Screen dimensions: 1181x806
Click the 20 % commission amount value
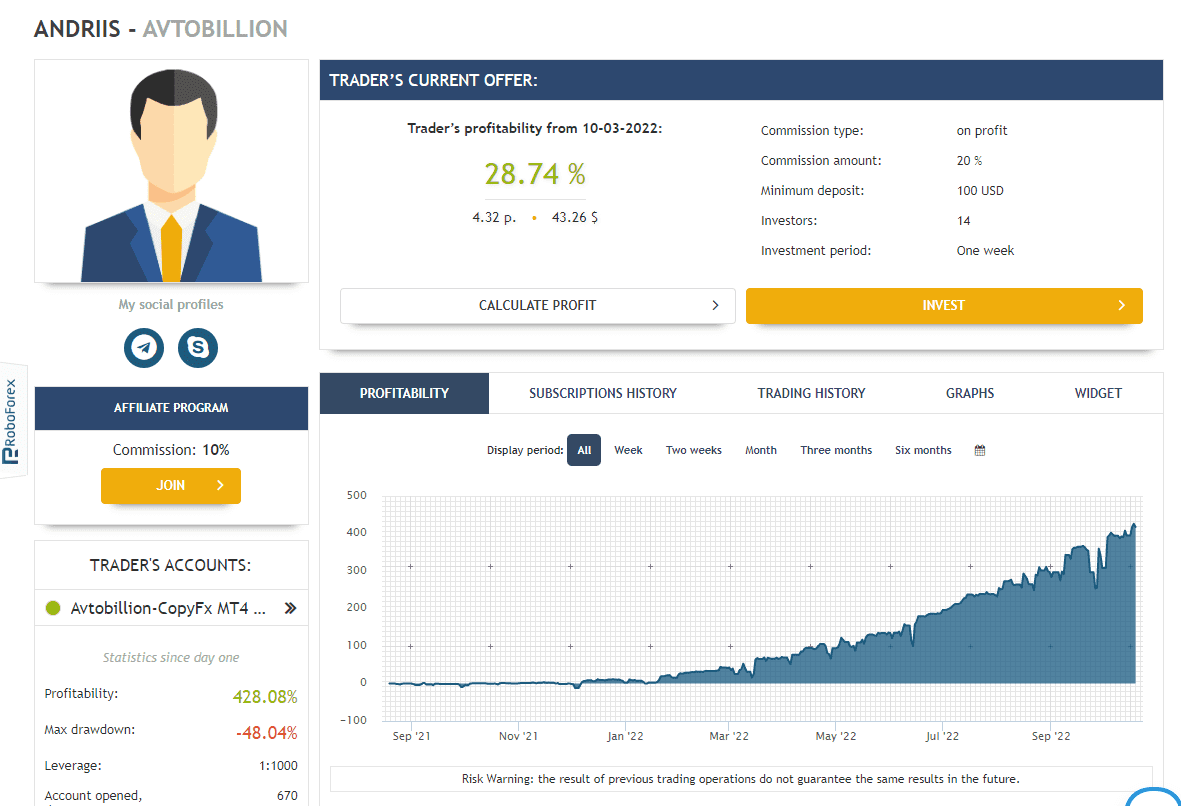click(x=969, y=160)
